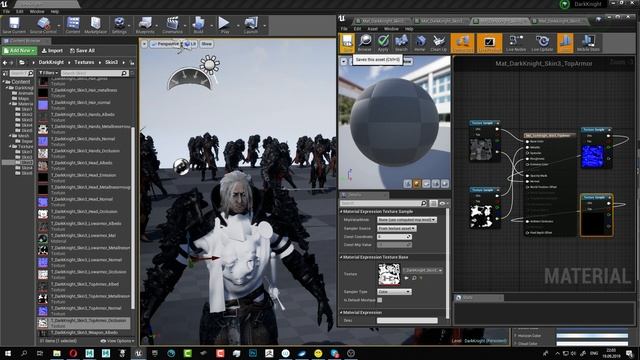Collapse Material Expression Texture Base section
The width and height of the screenshot is (640, 360).
[x=341, y=257]
